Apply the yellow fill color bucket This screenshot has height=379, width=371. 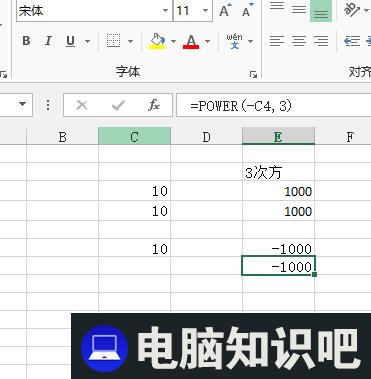[157, 41]
